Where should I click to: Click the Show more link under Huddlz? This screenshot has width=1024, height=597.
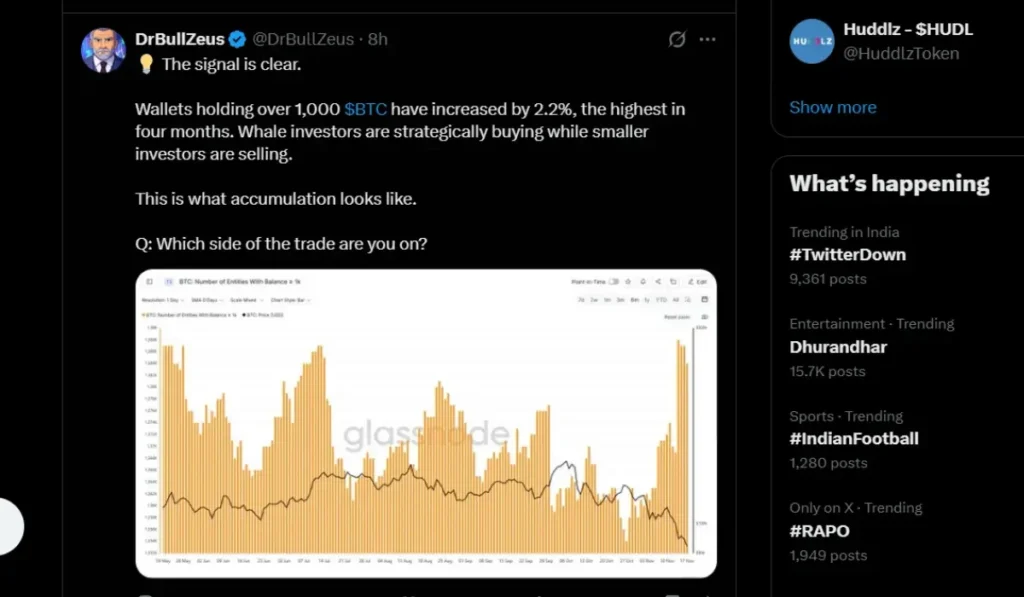(x=833, y=107)
